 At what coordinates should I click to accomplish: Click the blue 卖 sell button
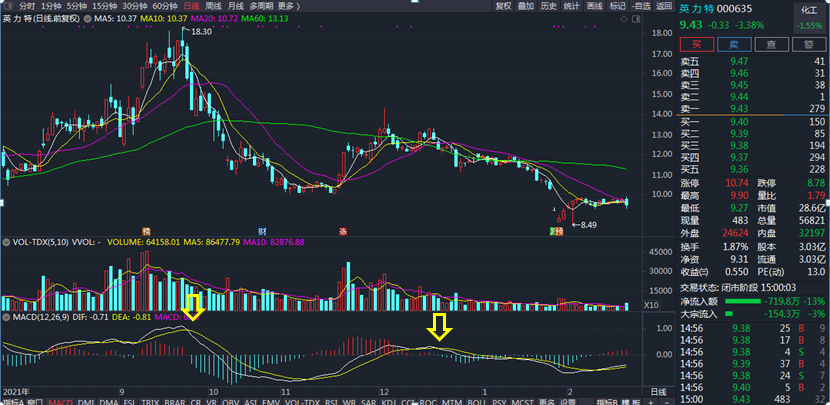[734, 44]
